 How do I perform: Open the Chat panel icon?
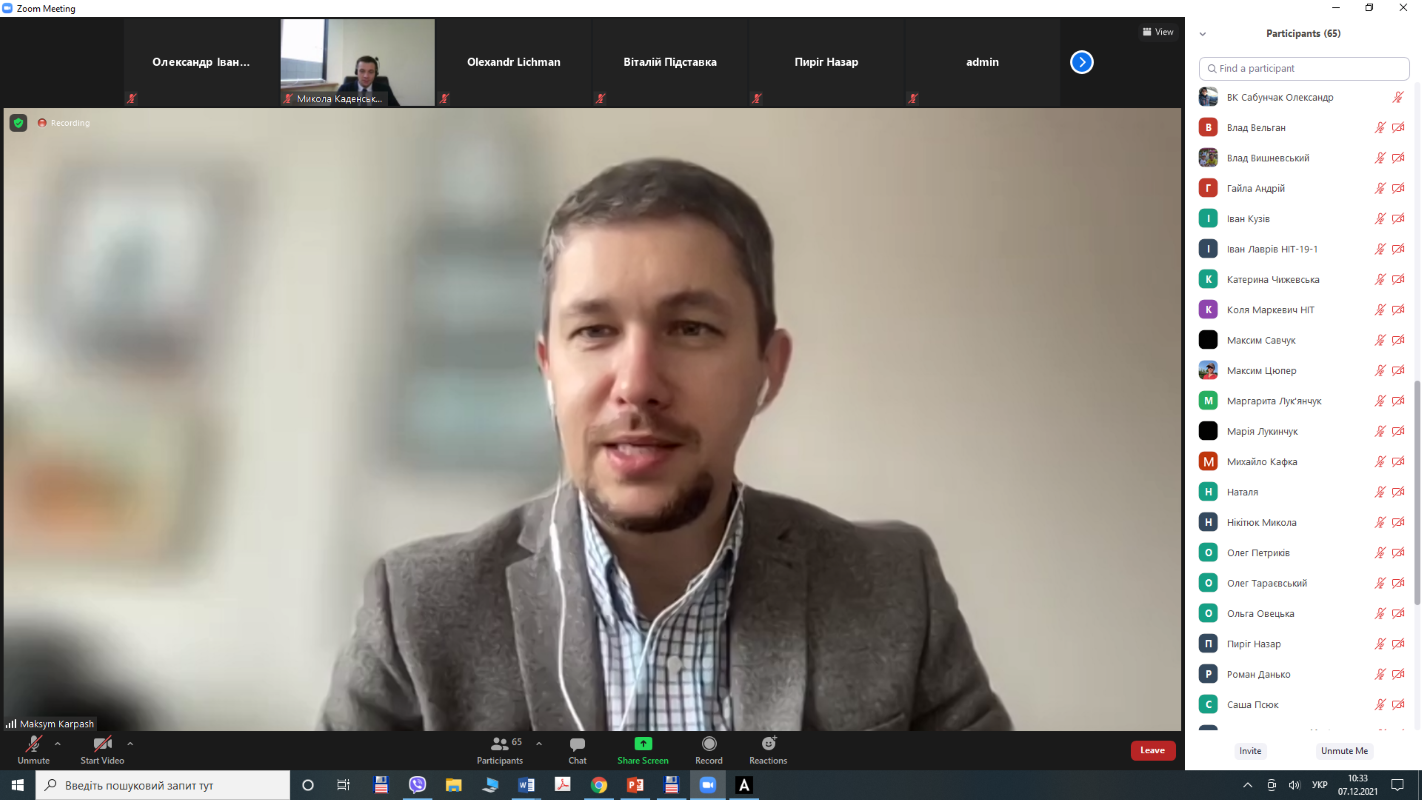(577, 745)
